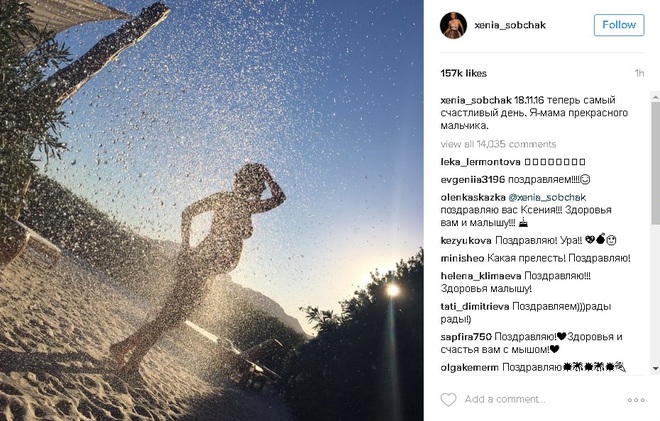The image size is (660, 421).
Task: Click the 1h post timestamp
Action: (x=639, y=73)
